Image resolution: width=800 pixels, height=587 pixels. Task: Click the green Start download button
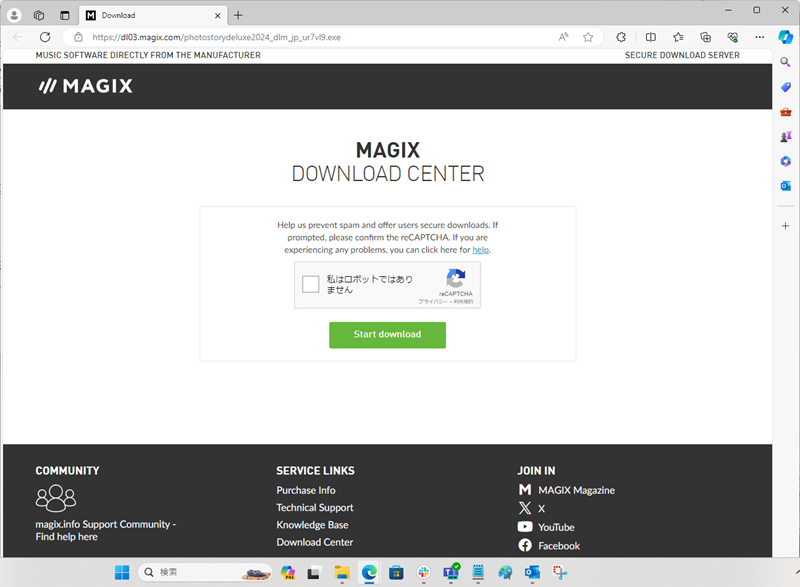coord(387,335)
